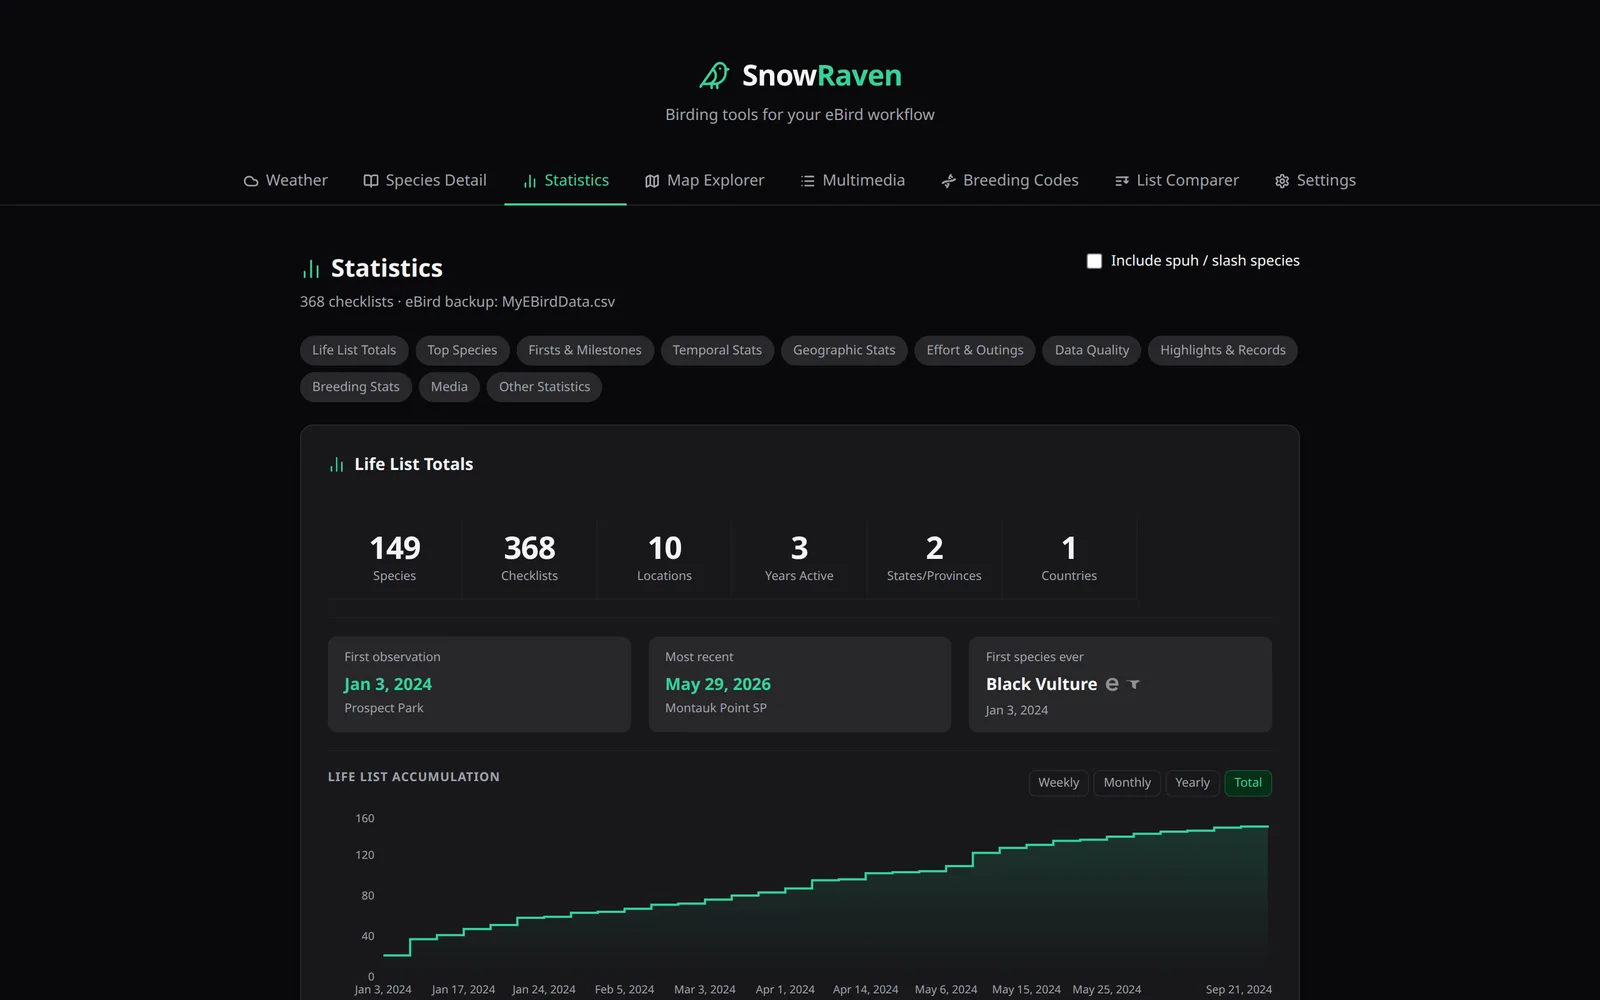Click the cloud icon on the Weather tab
This screenshot has width=1600, height=1000.
[251, 181]
